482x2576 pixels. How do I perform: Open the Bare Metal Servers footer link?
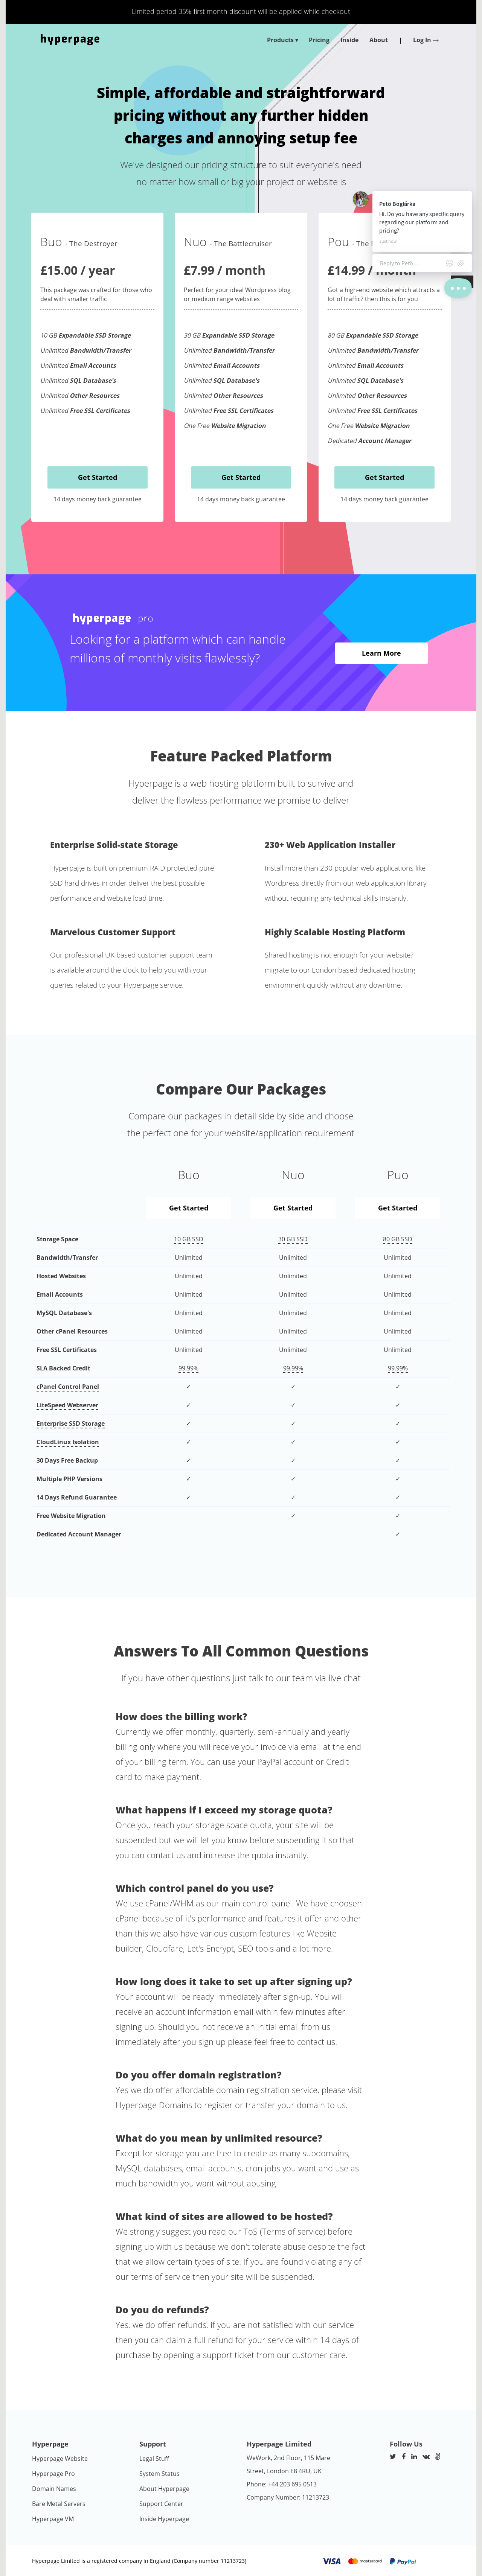58,2504
